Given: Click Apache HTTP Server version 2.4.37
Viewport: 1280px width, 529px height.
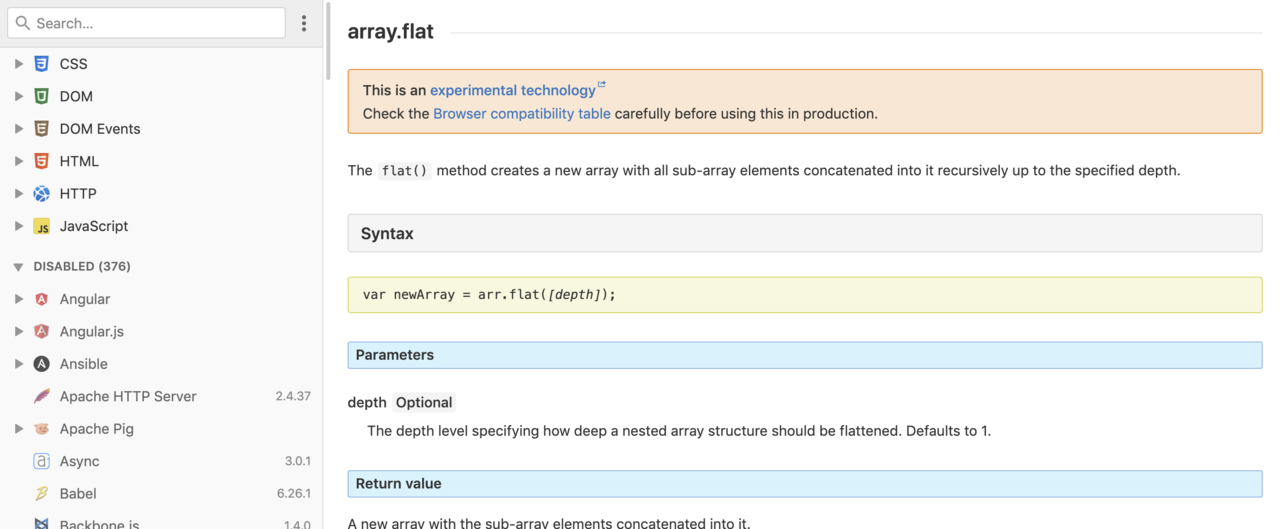Looking at the screenshot, I should [293, 396].
